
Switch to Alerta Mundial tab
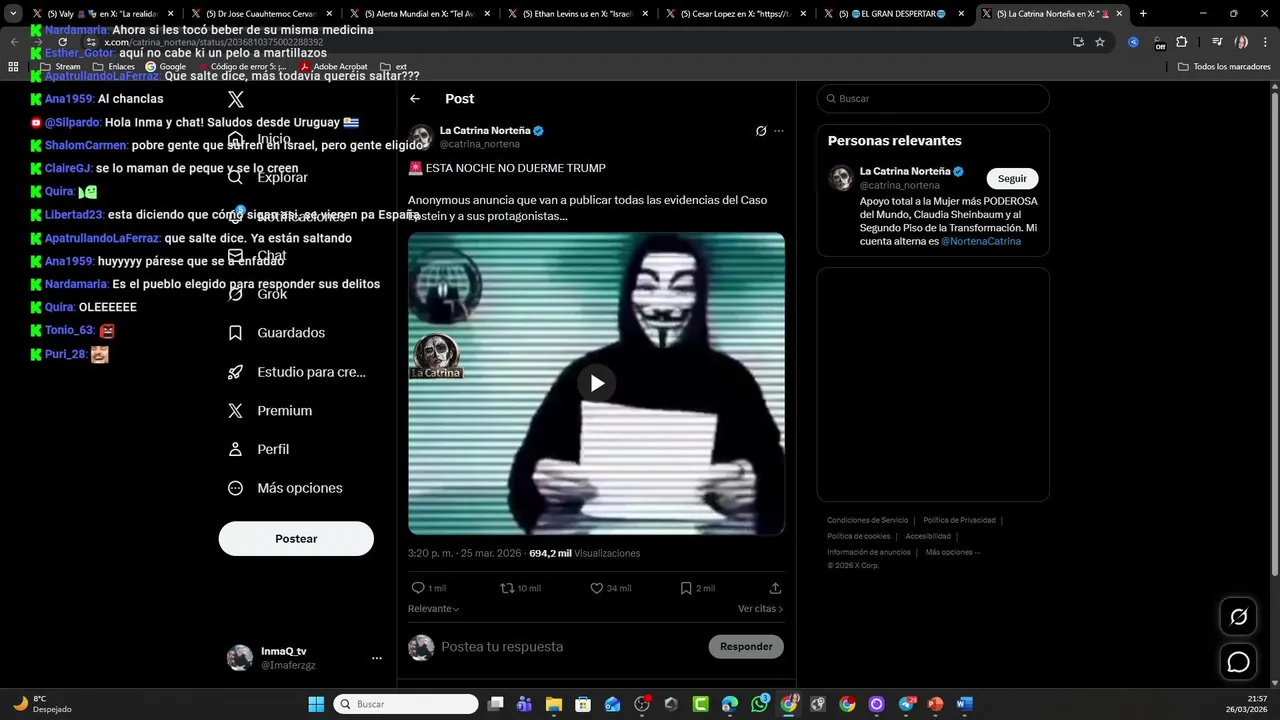click(x=418, y=14)
